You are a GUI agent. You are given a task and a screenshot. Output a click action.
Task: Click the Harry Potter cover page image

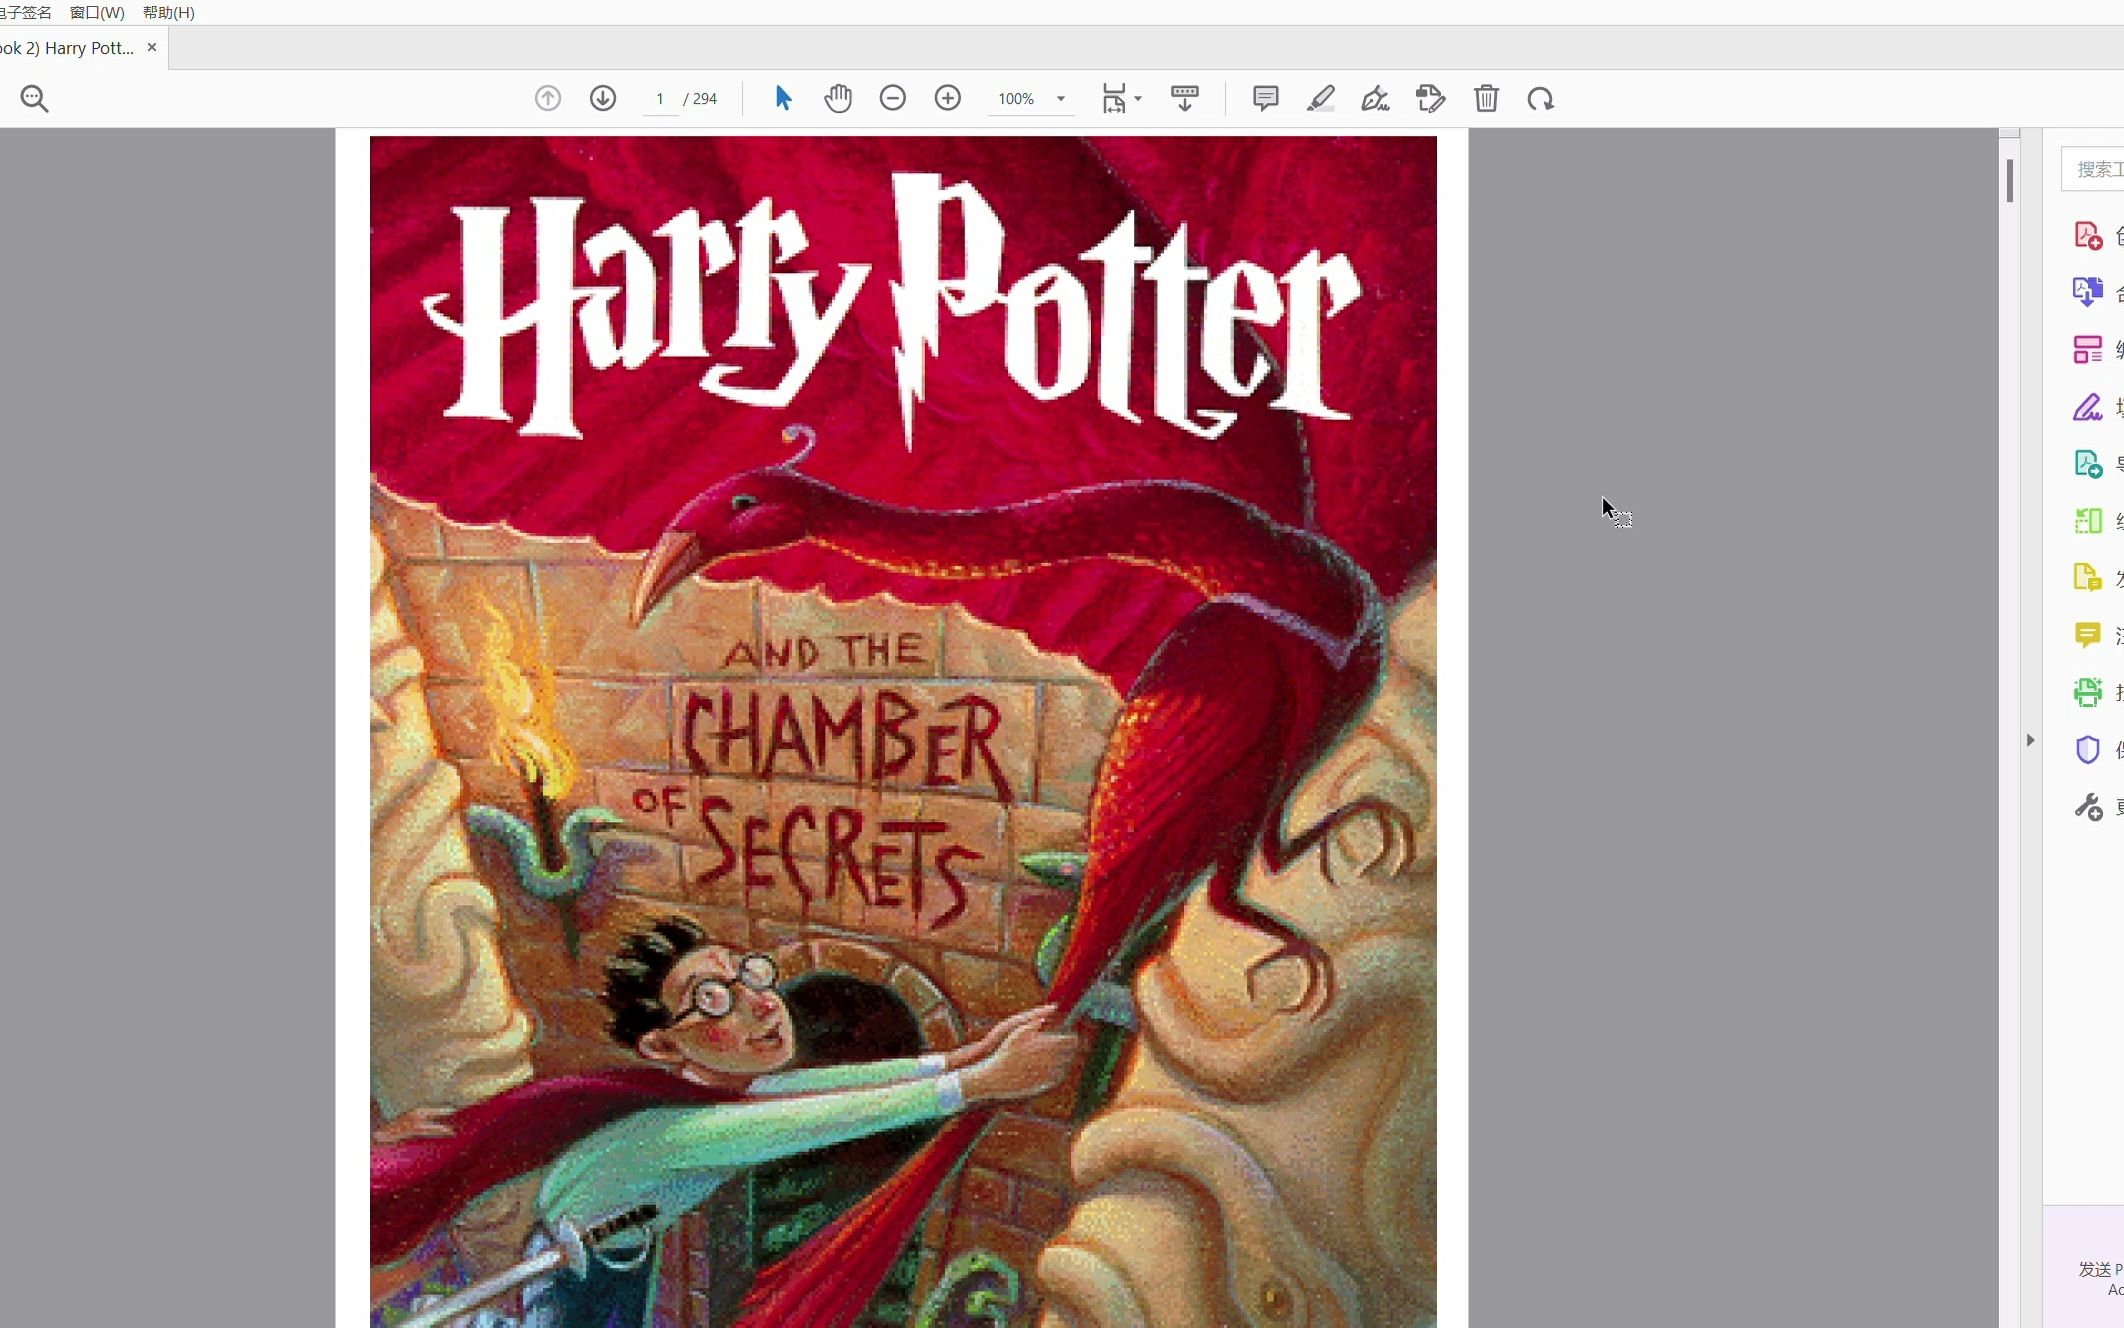coord(903,732)
